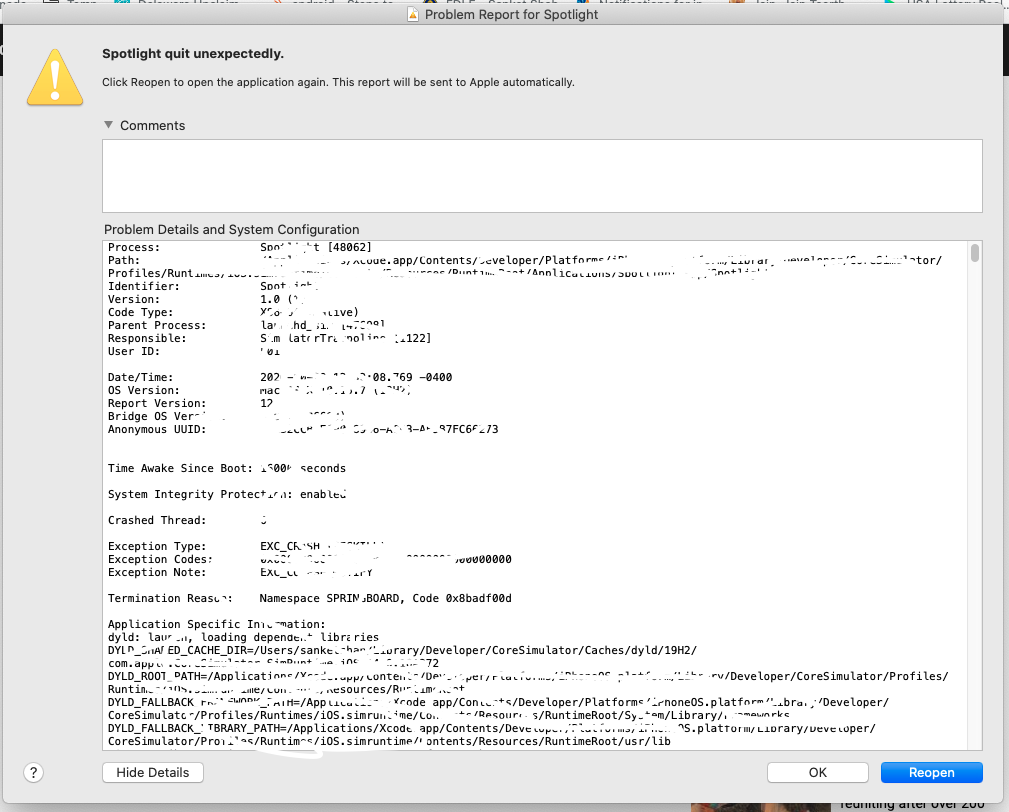Click the 'Code Type:' line
This screenshot has height=812, width=1009.
(233, 312)
